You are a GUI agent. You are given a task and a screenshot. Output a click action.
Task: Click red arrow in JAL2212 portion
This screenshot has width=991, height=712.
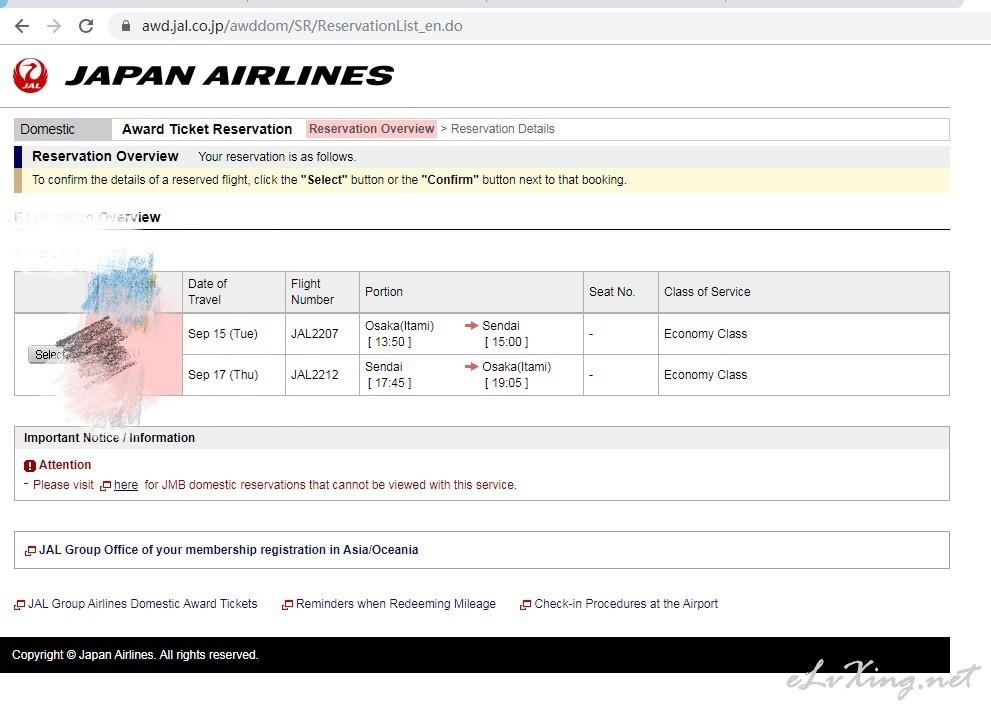[471, 366]
